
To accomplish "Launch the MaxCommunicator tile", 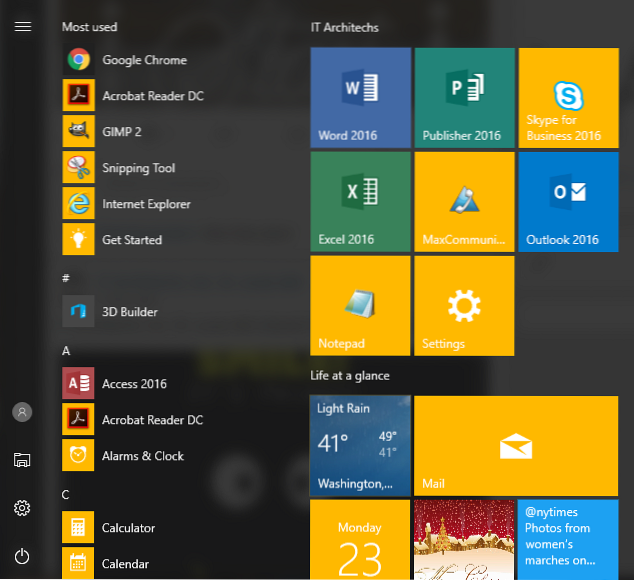I will [x=464, y=202].
